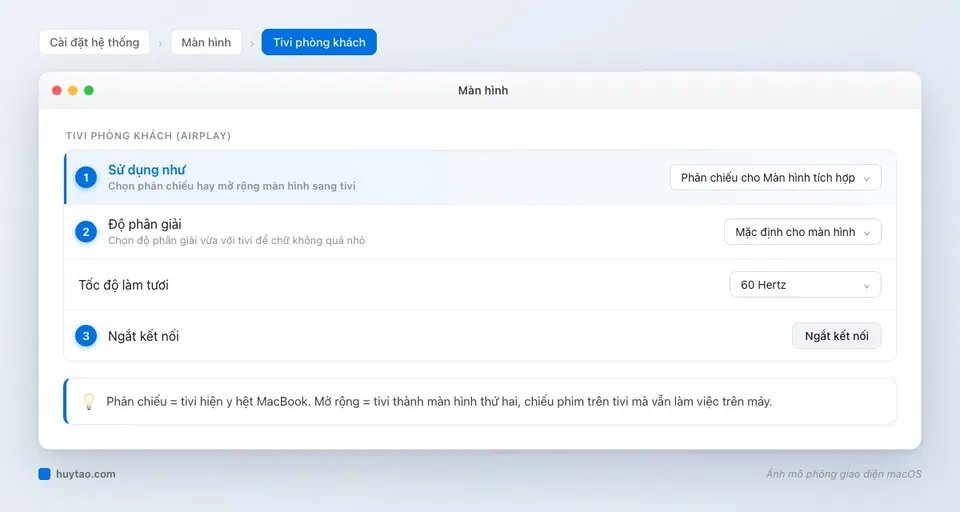
Task: Open the 'Cài đặt hệ thống' breadcrumb
Action: (x=94, y=42)
